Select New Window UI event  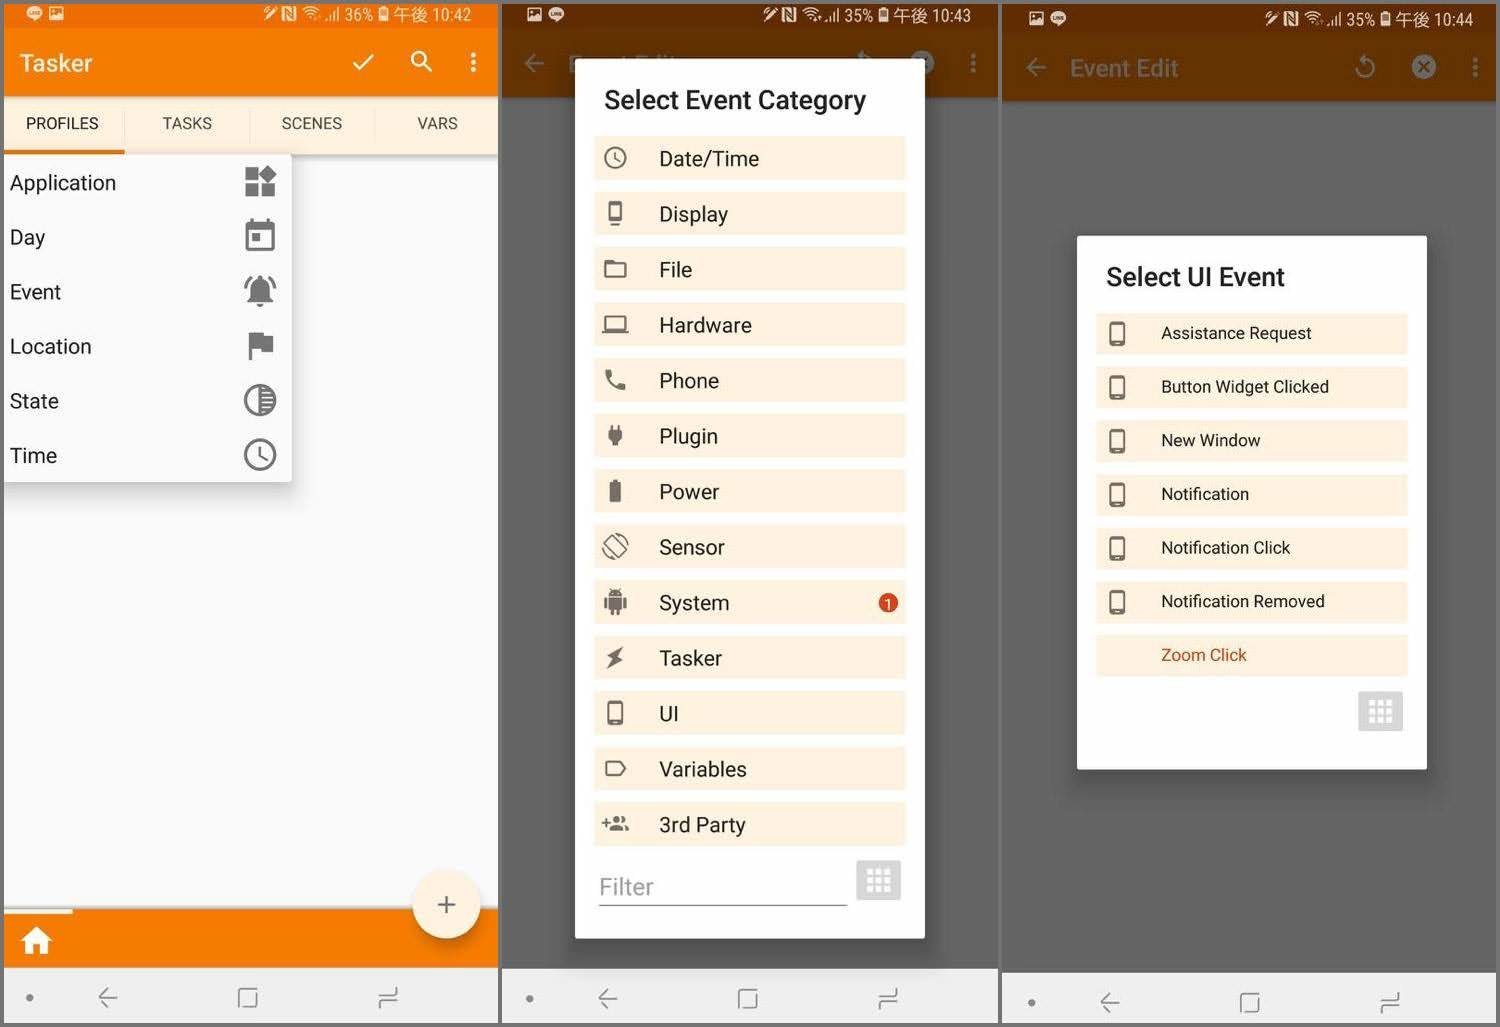click(1251, 440)
